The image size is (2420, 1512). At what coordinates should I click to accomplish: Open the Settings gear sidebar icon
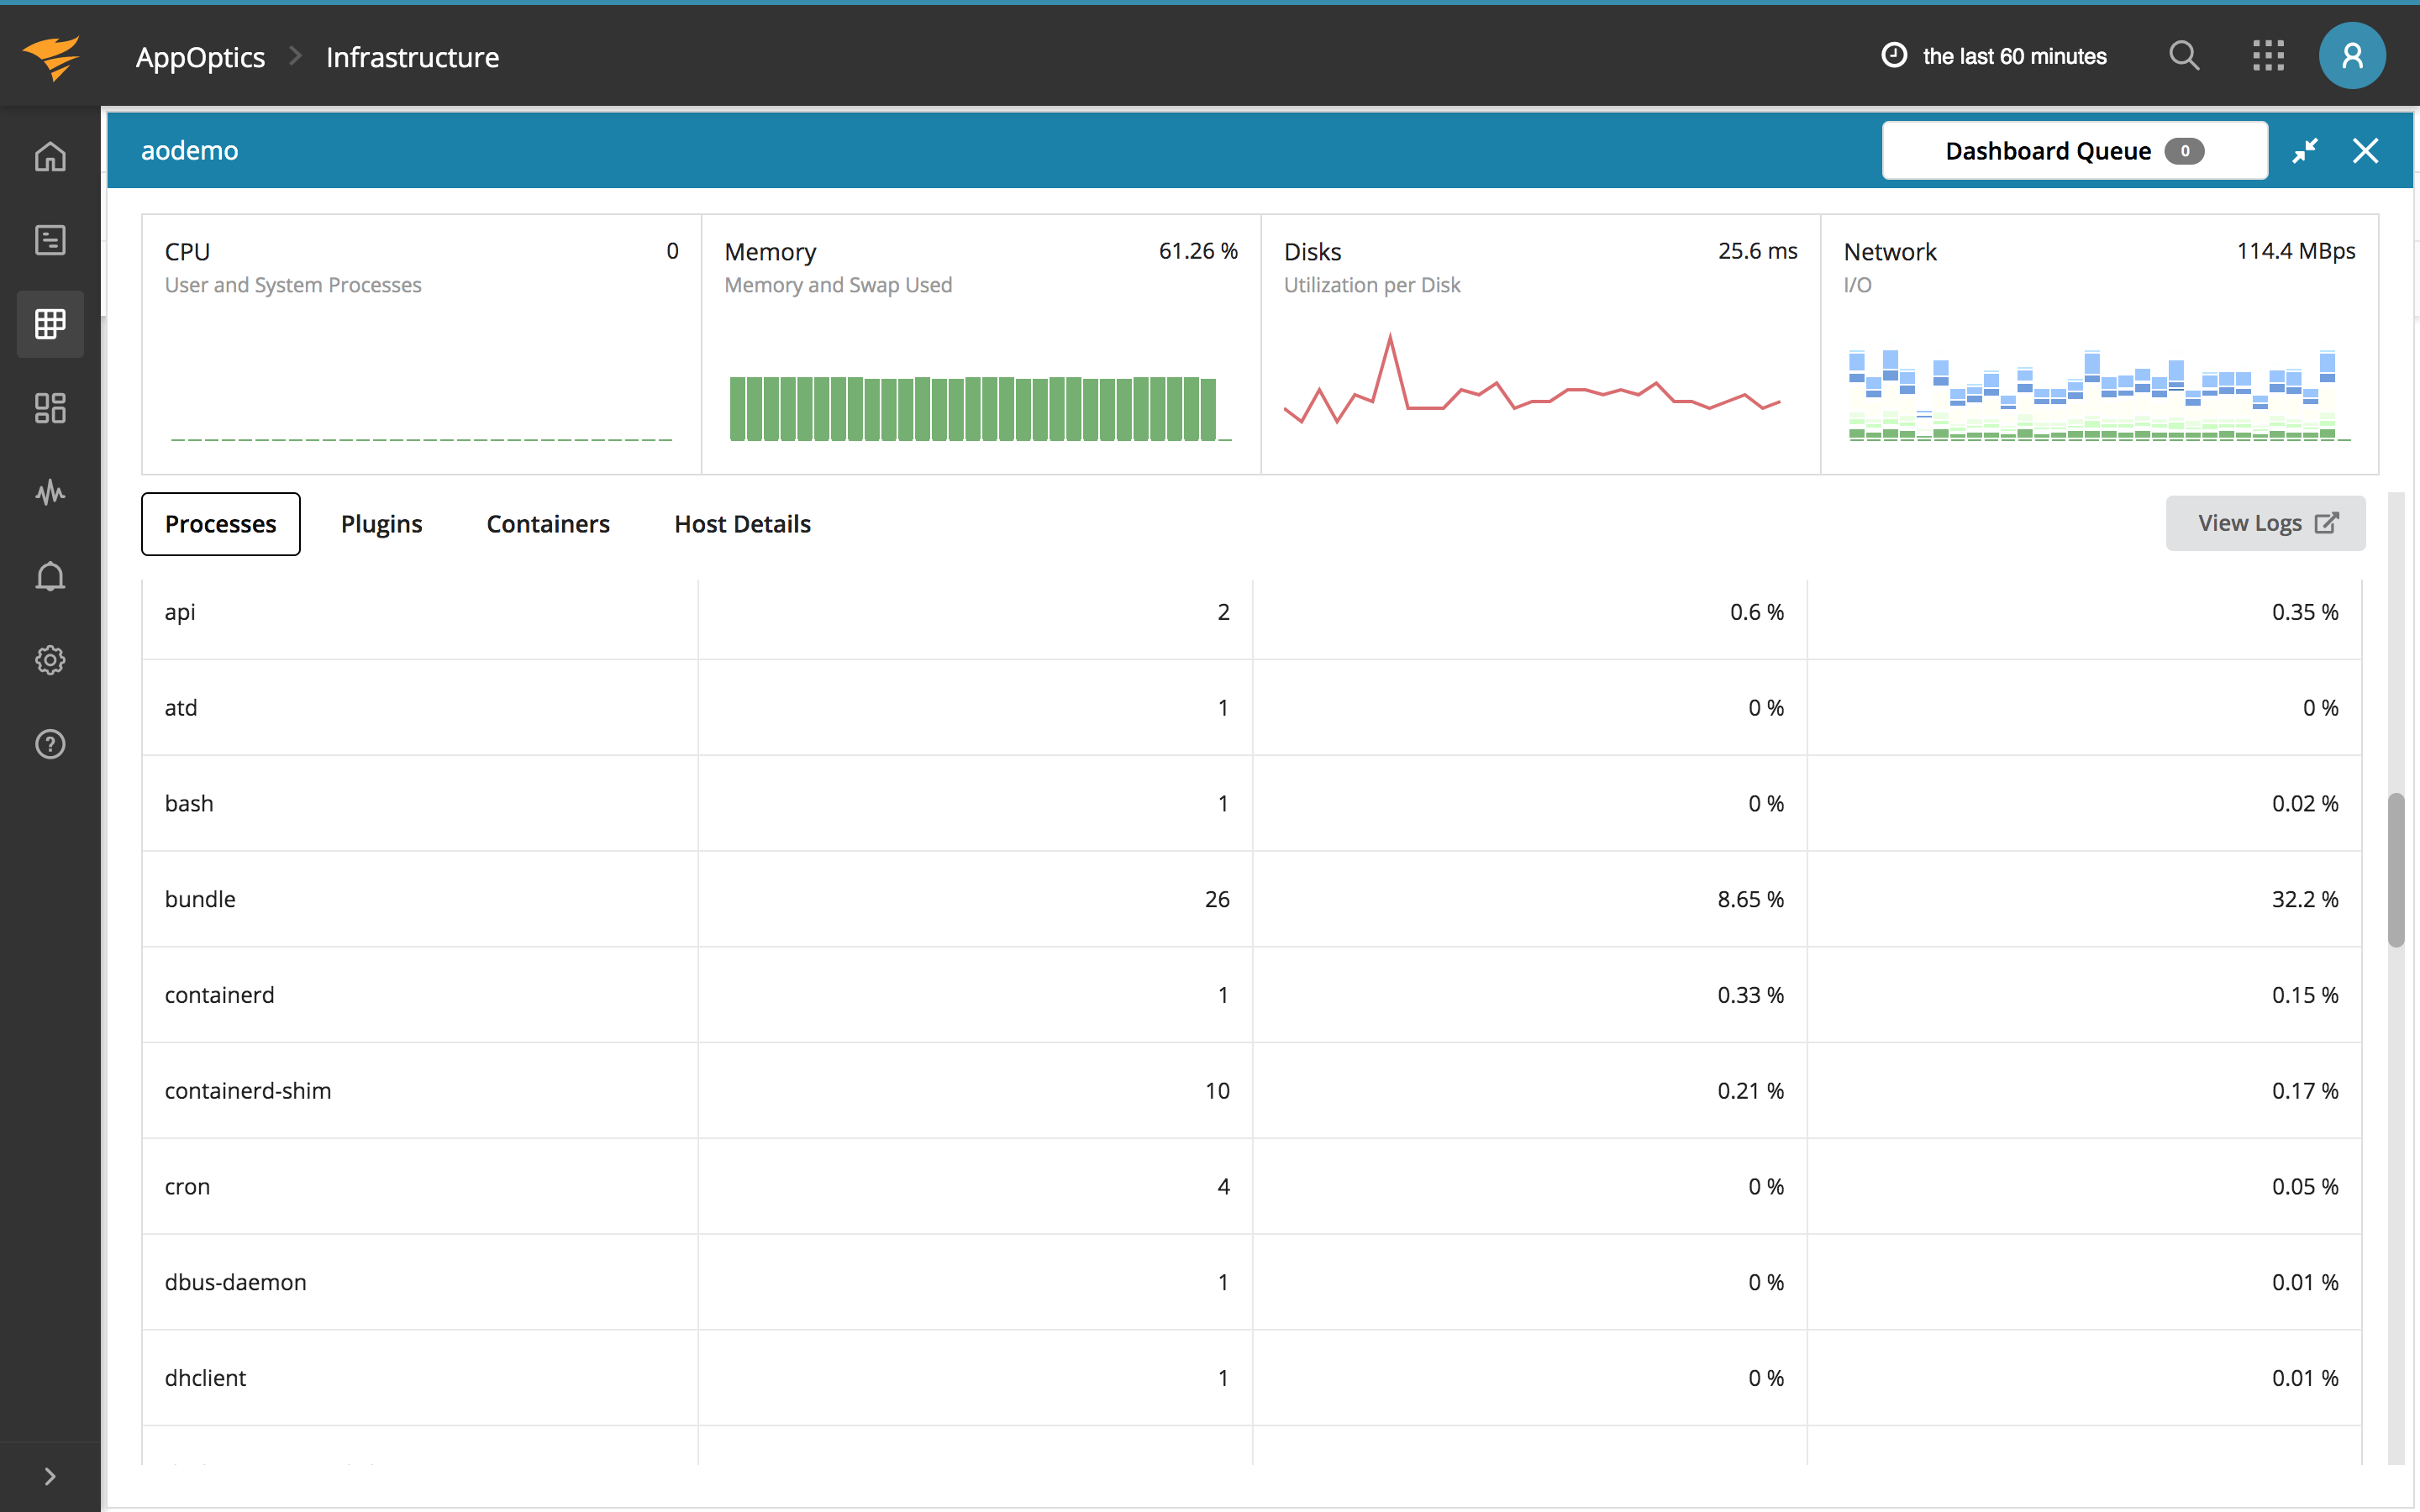(x=50, y=660)
